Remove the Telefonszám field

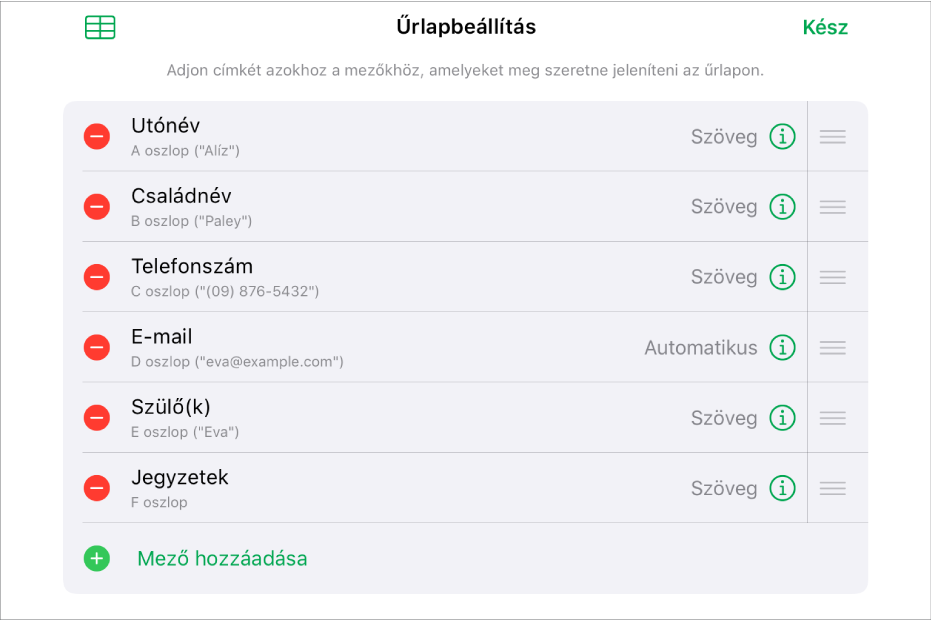click(96, 277)
